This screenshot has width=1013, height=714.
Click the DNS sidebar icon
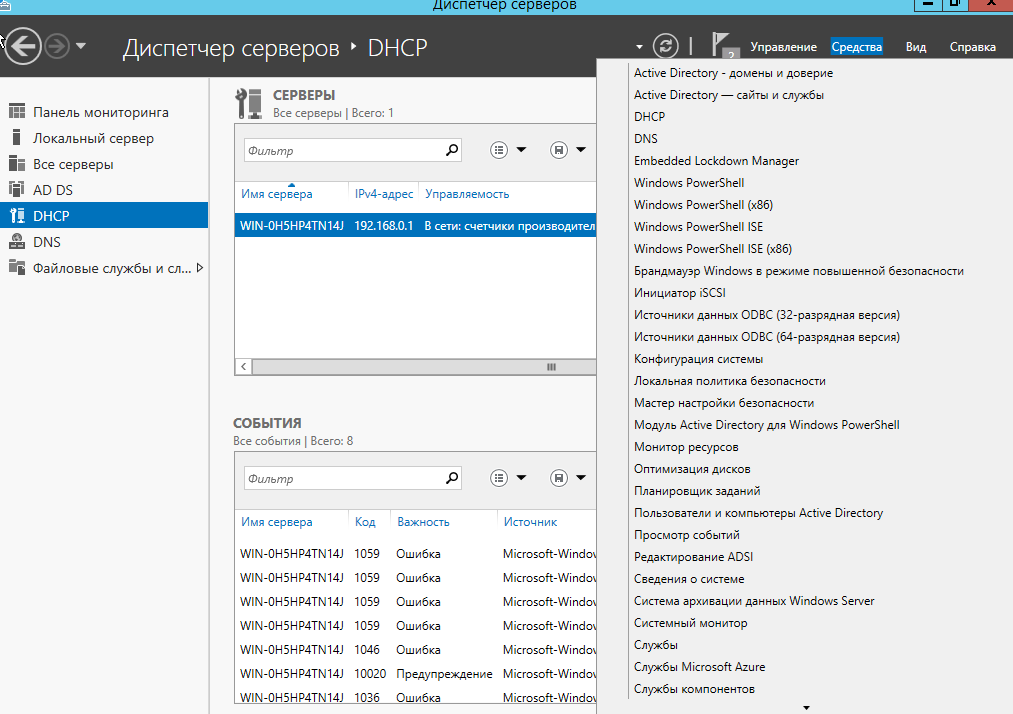click(x=17, y=242)
